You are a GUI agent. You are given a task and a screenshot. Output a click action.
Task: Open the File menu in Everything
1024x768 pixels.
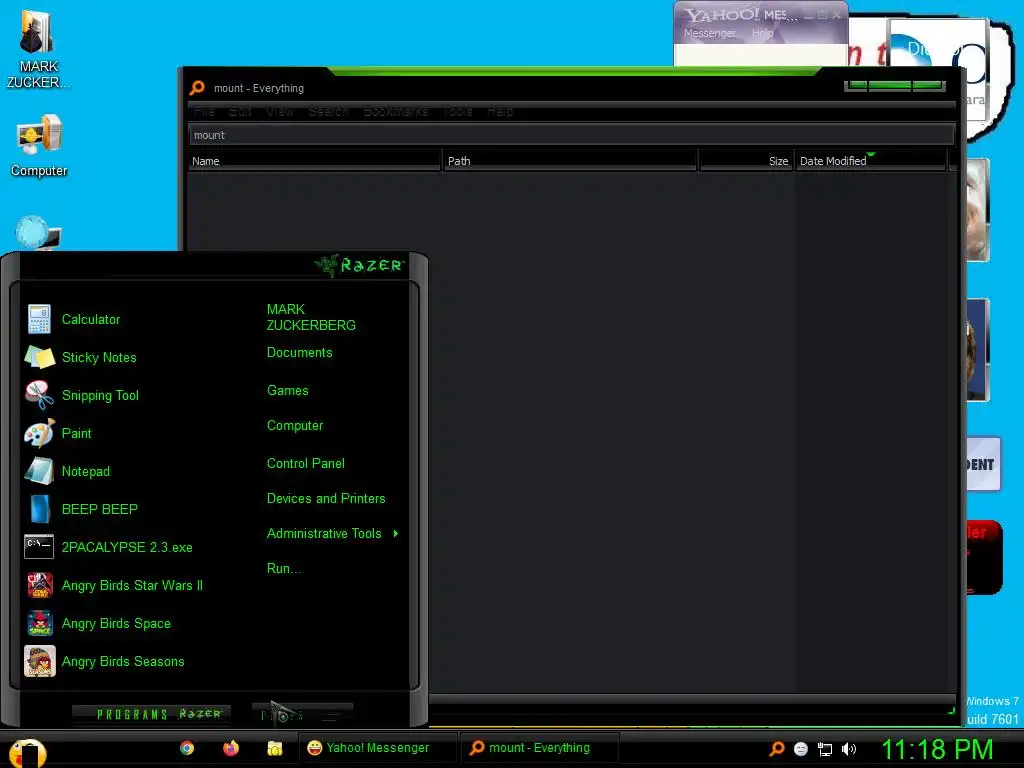pyautogui.click(x=204, y=112)
